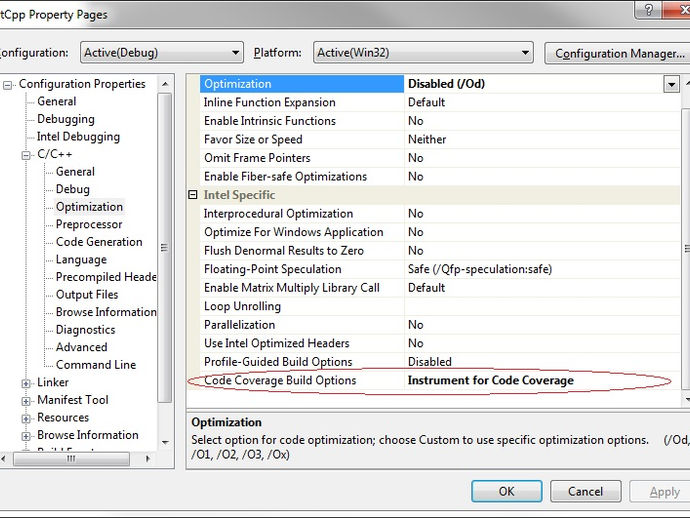690x518 pixels.
Task: Select Browse Information under C/C++
Action: (106, 312)
